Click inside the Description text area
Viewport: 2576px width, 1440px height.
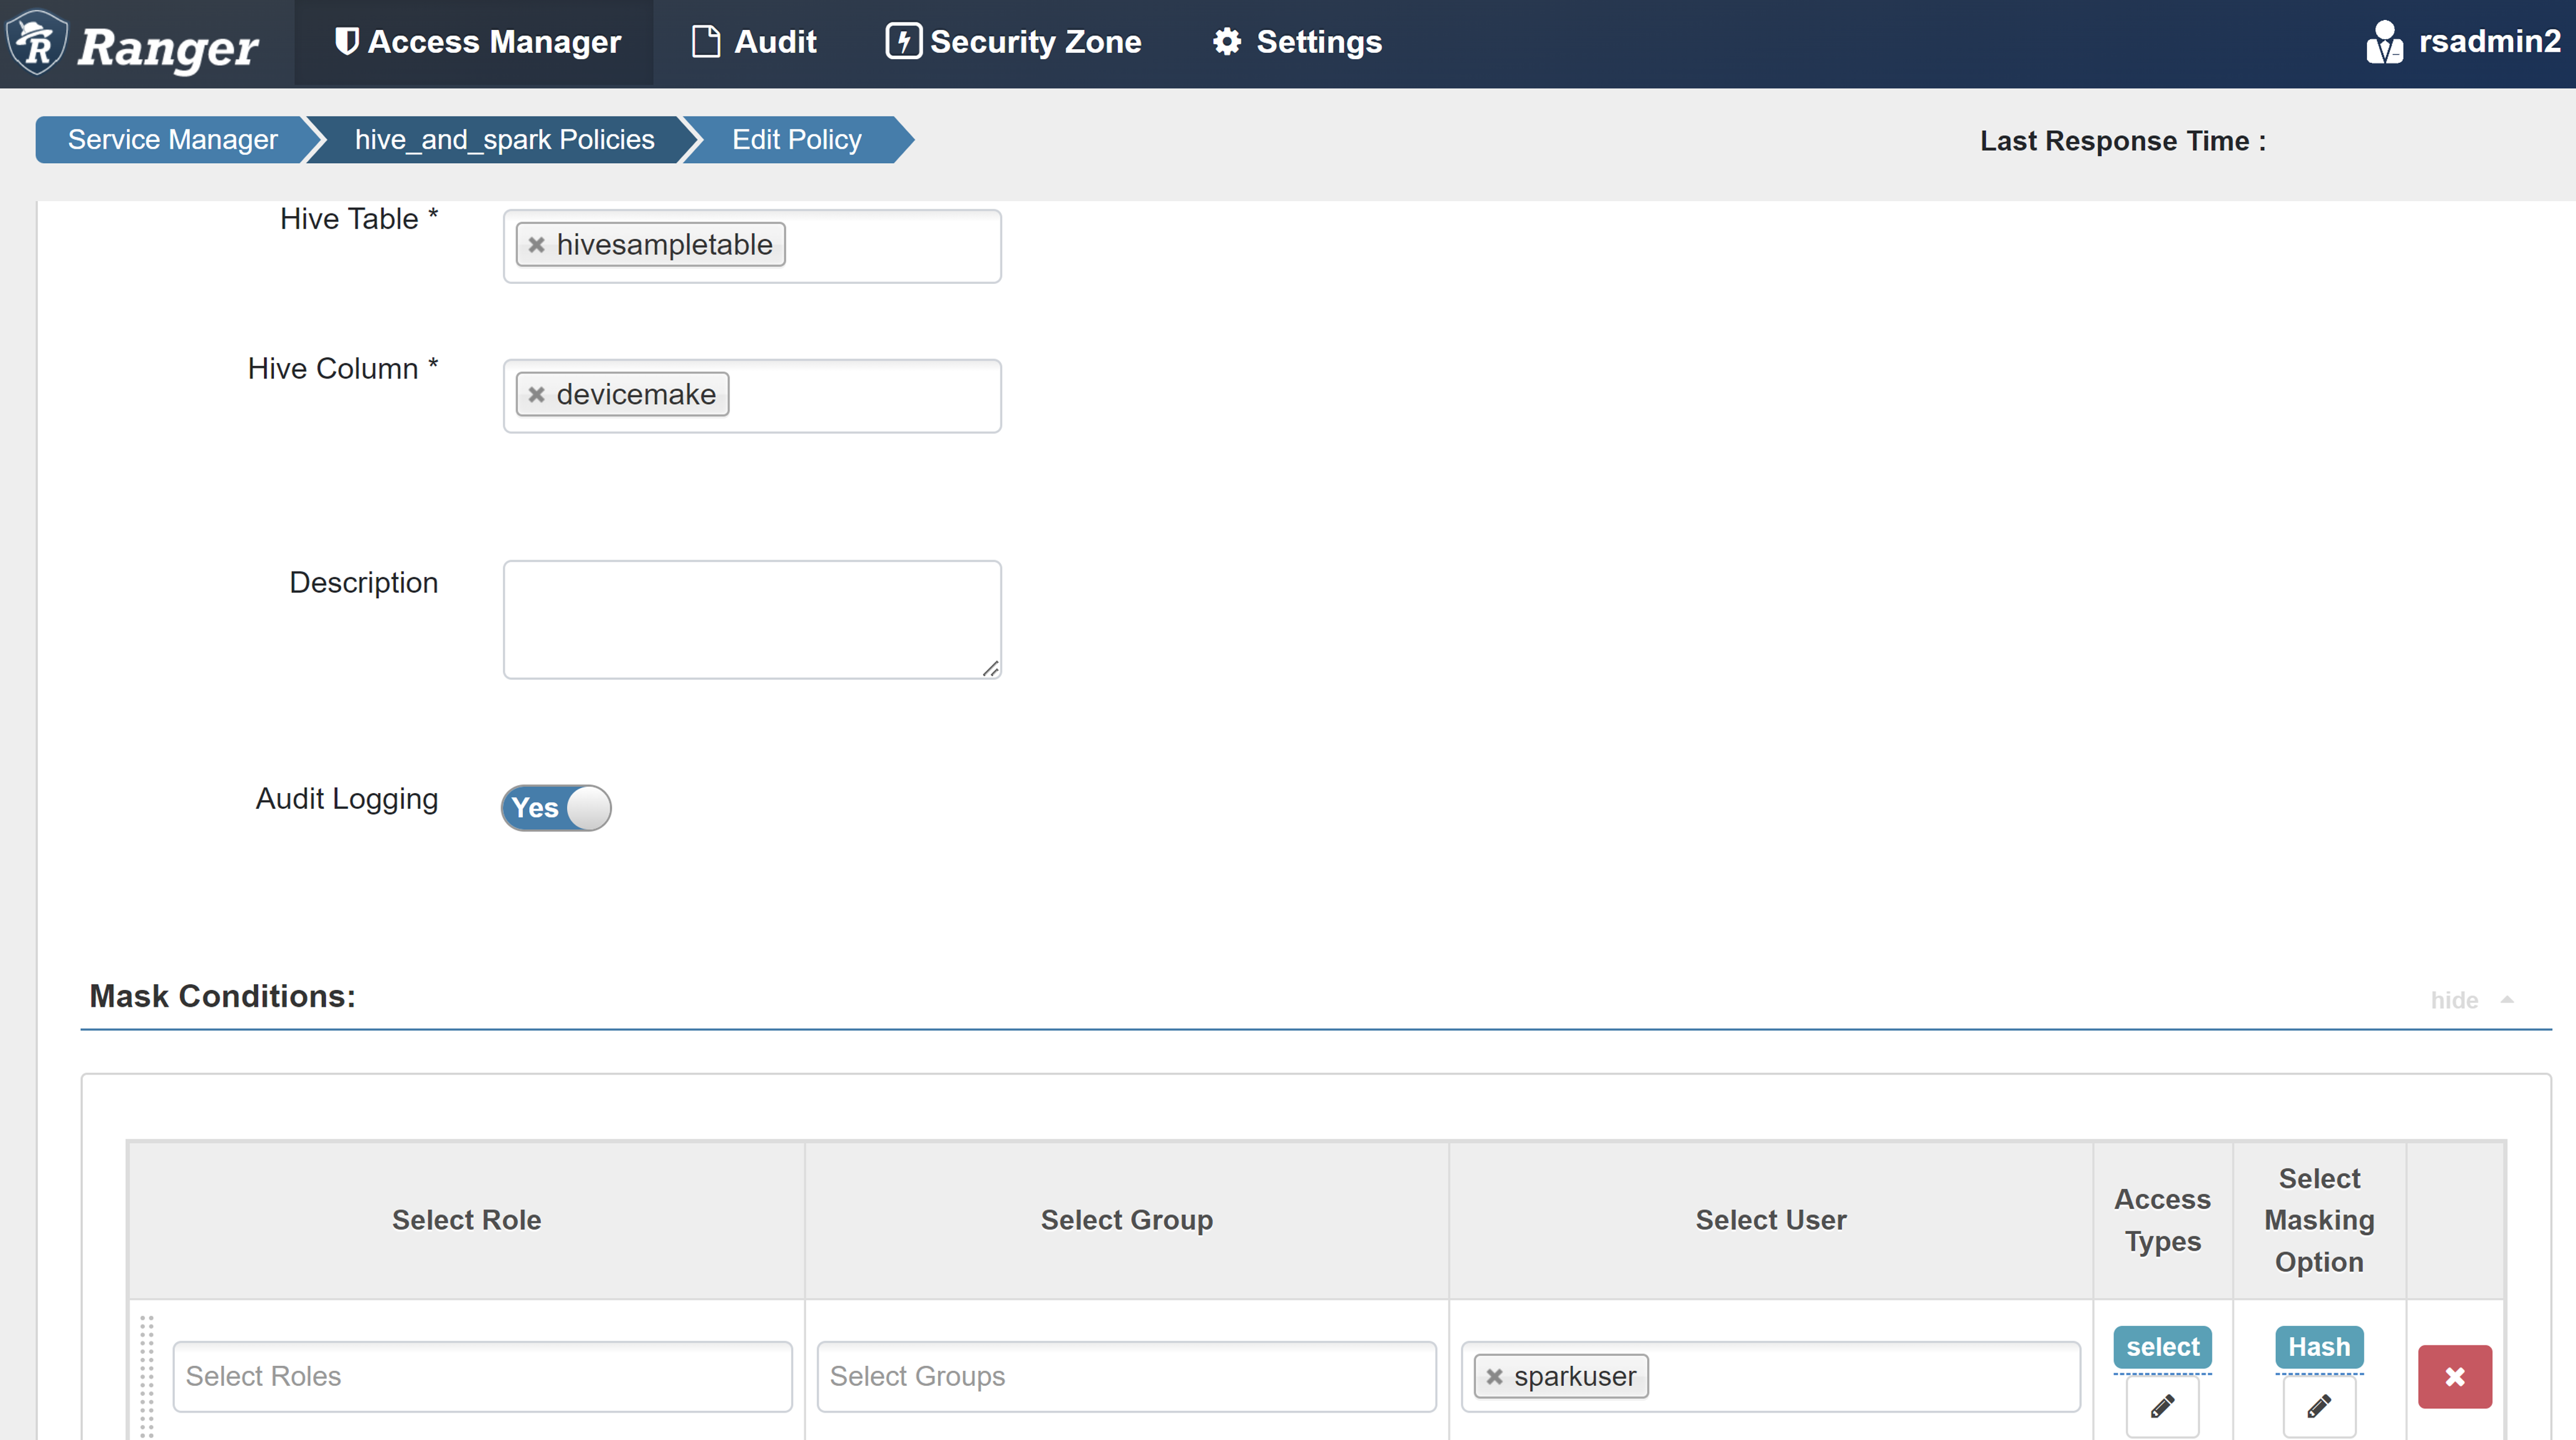pos(751,619)
